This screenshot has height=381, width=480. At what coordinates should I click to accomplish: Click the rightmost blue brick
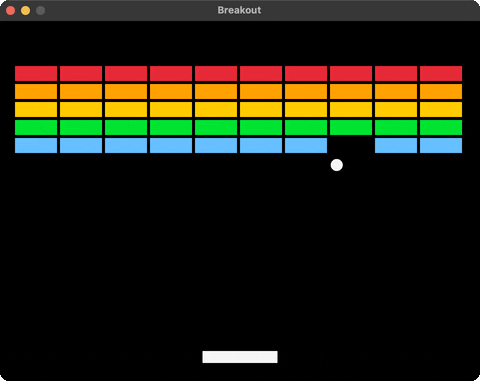(441, 145)
